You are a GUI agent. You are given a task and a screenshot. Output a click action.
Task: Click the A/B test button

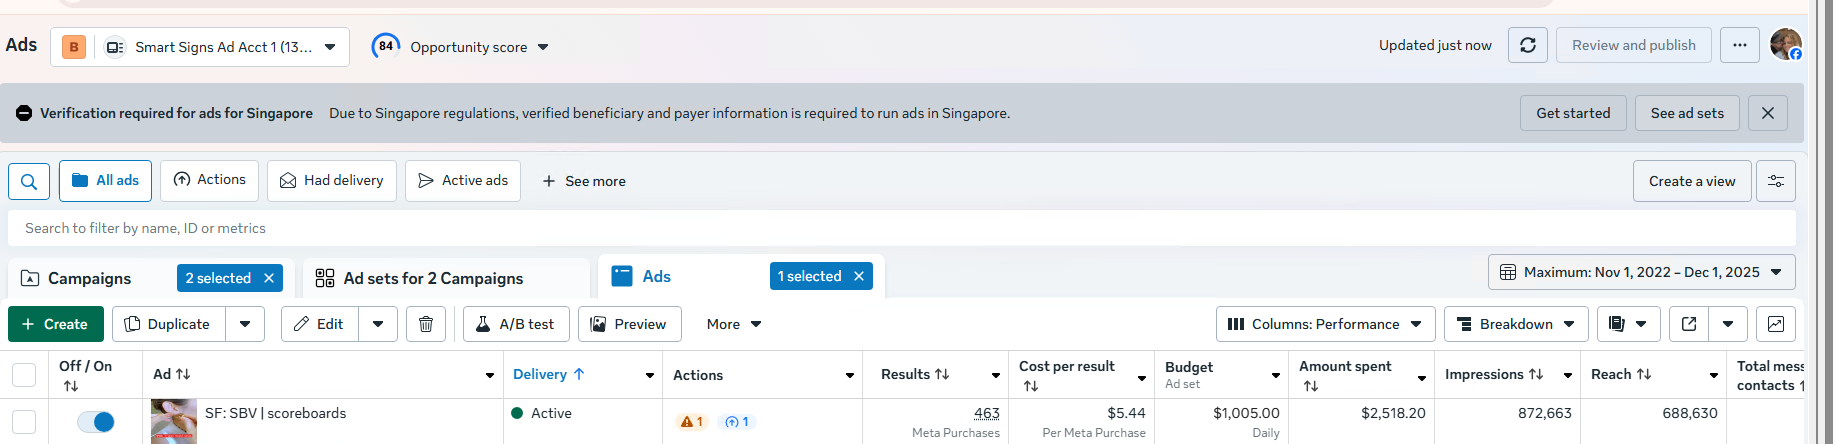517,324
